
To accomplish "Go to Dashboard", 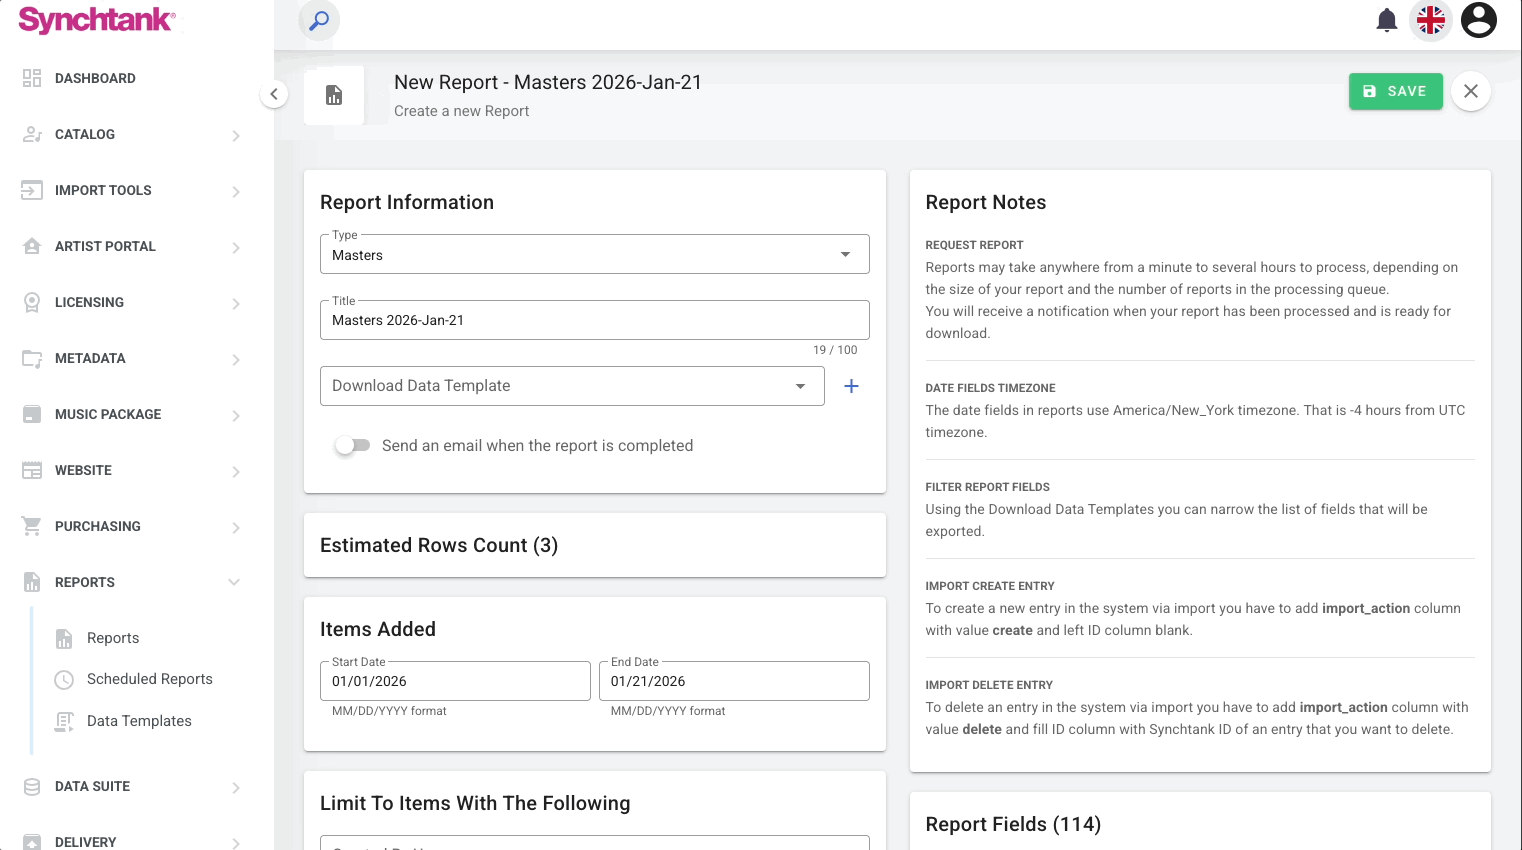I will click(95, 78).
